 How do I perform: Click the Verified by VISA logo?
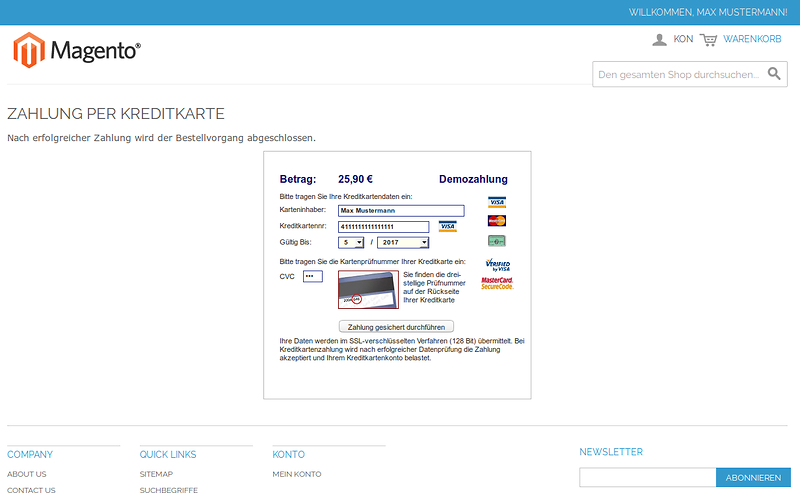tap(497, 265)
